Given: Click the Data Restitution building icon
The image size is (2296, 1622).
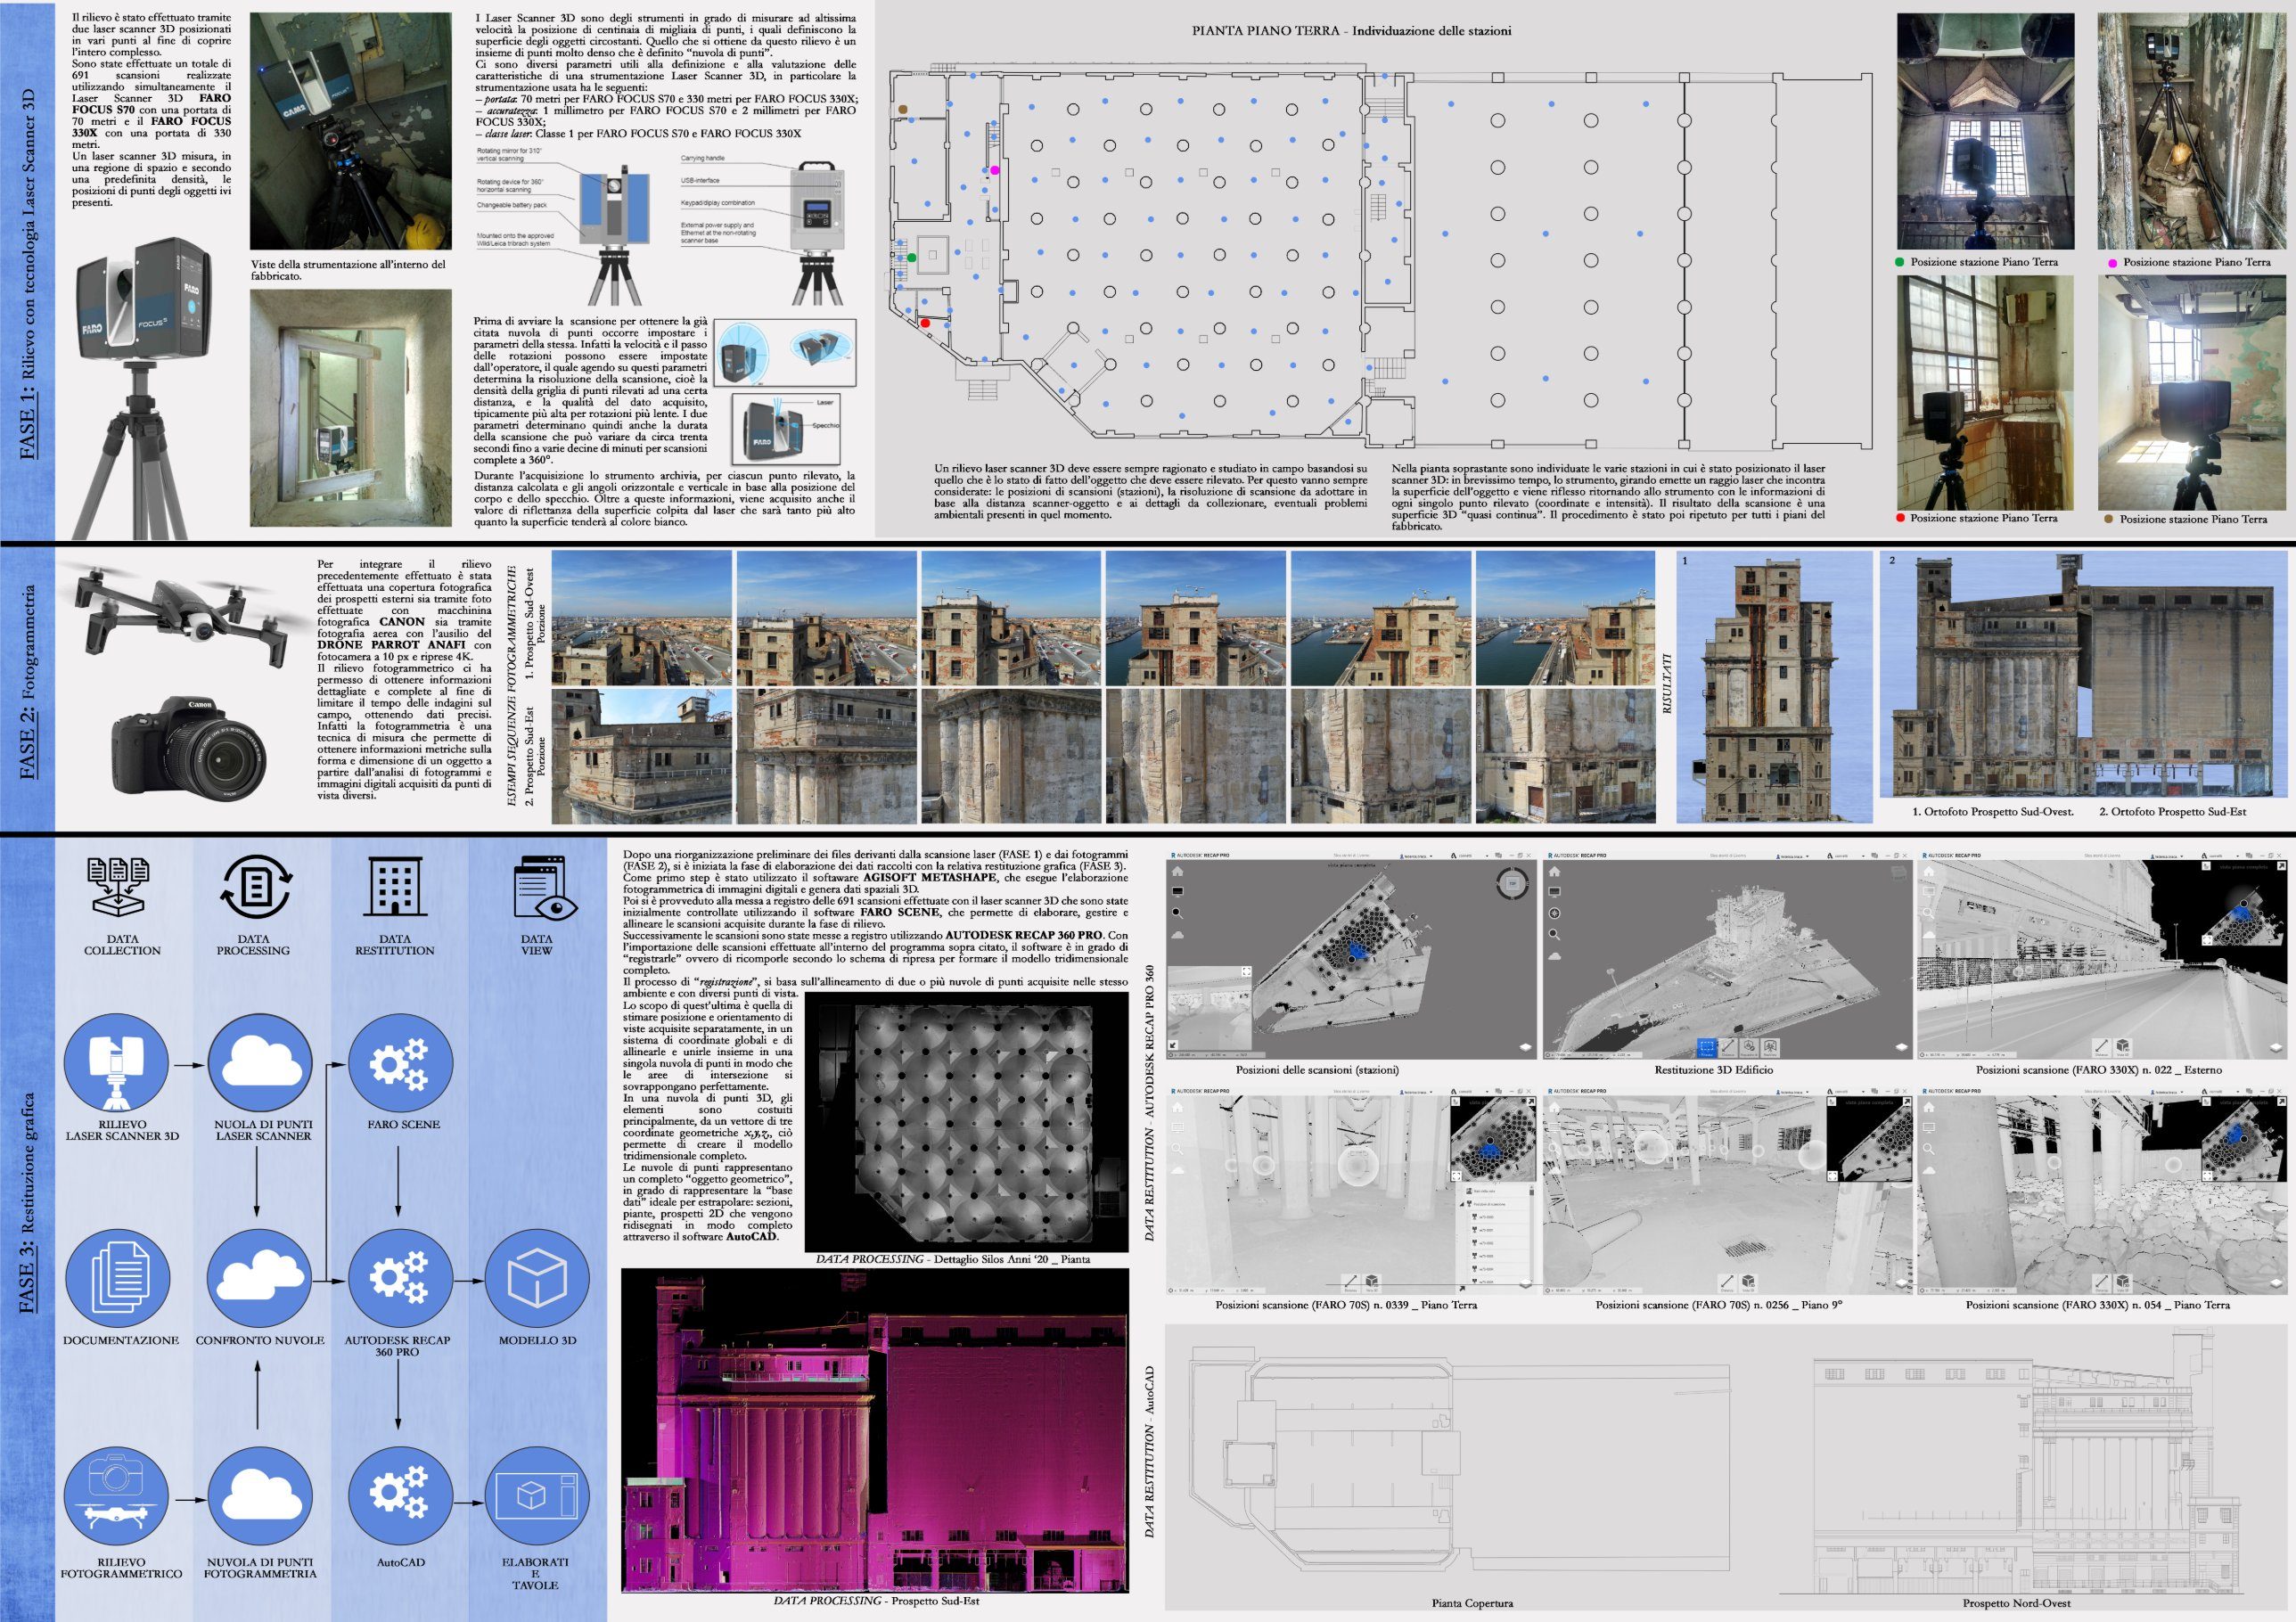Looking at the screenshot, I should click(x=396, y=888).
